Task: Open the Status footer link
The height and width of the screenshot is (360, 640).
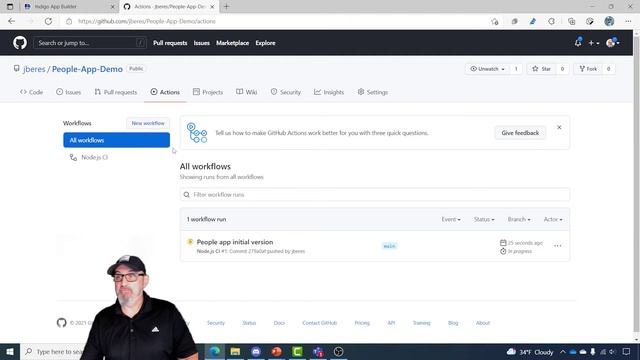Action: [249, 323]
